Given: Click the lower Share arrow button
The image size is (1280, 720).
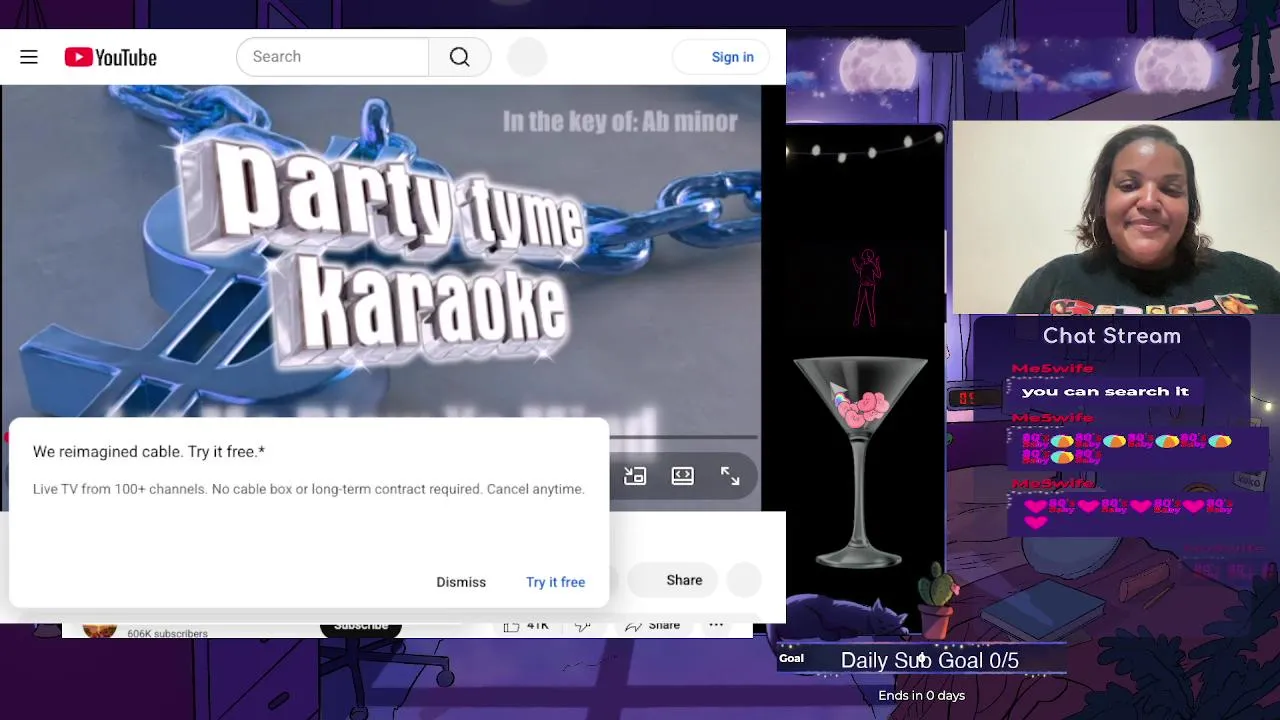Looking at the screenshot, I should point(653,626).
